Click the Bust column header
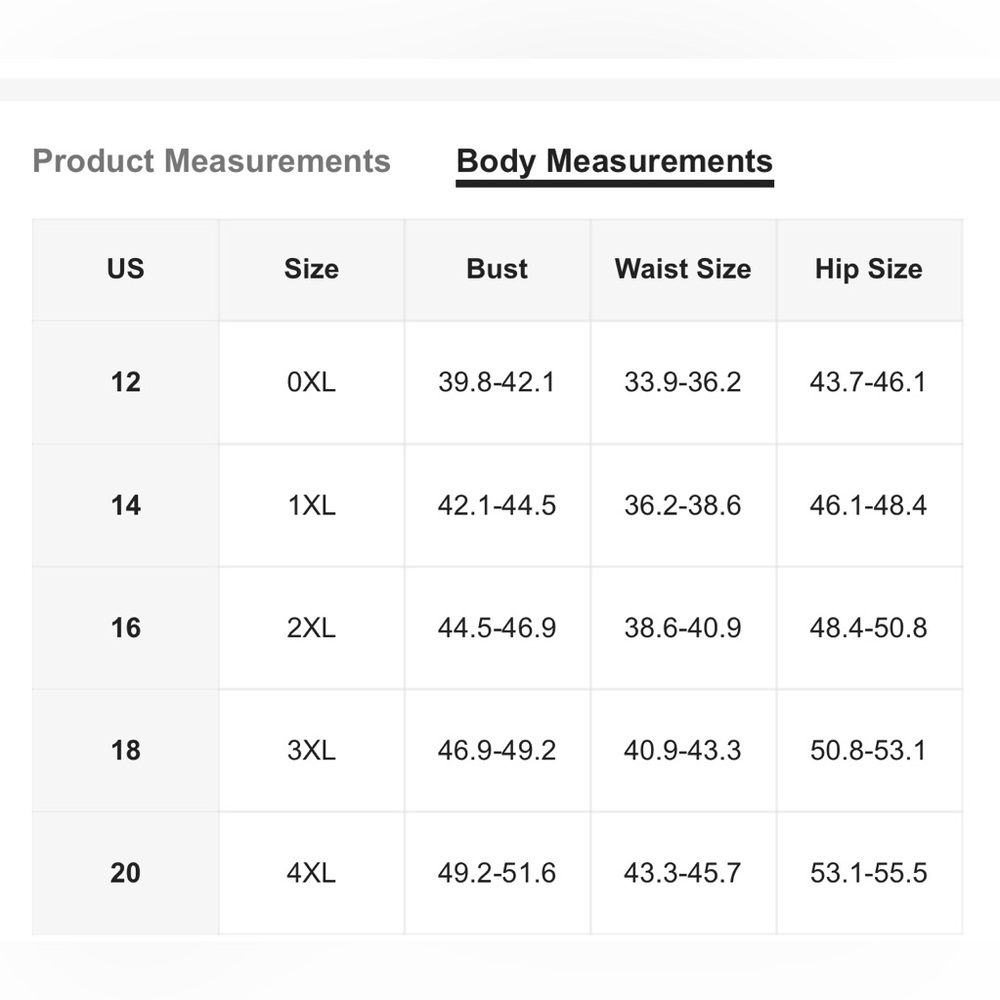Viewport: 1000px width, 1000px height. (x=497, y=268)
